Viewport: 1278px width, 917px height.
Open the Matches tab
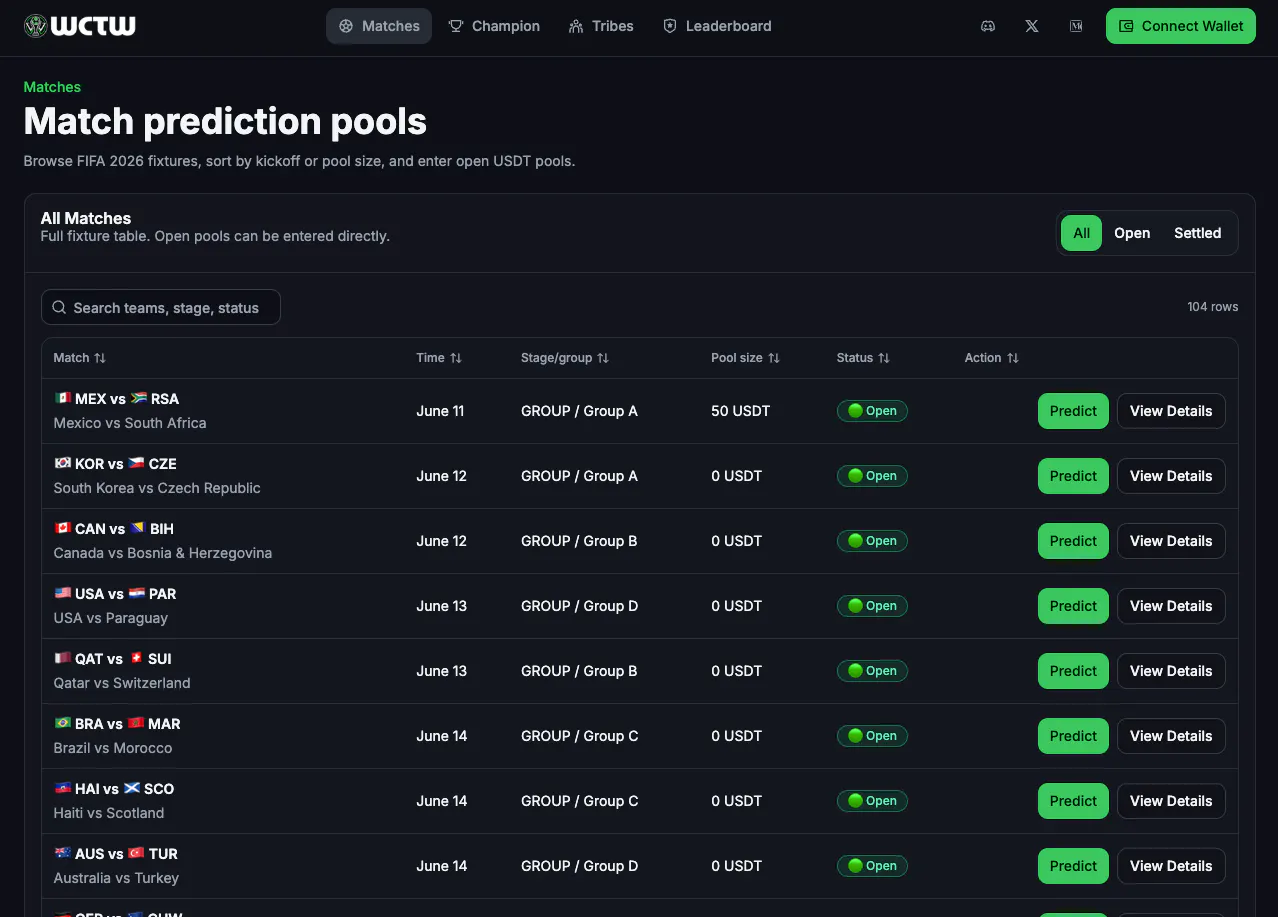coord(379,26)
